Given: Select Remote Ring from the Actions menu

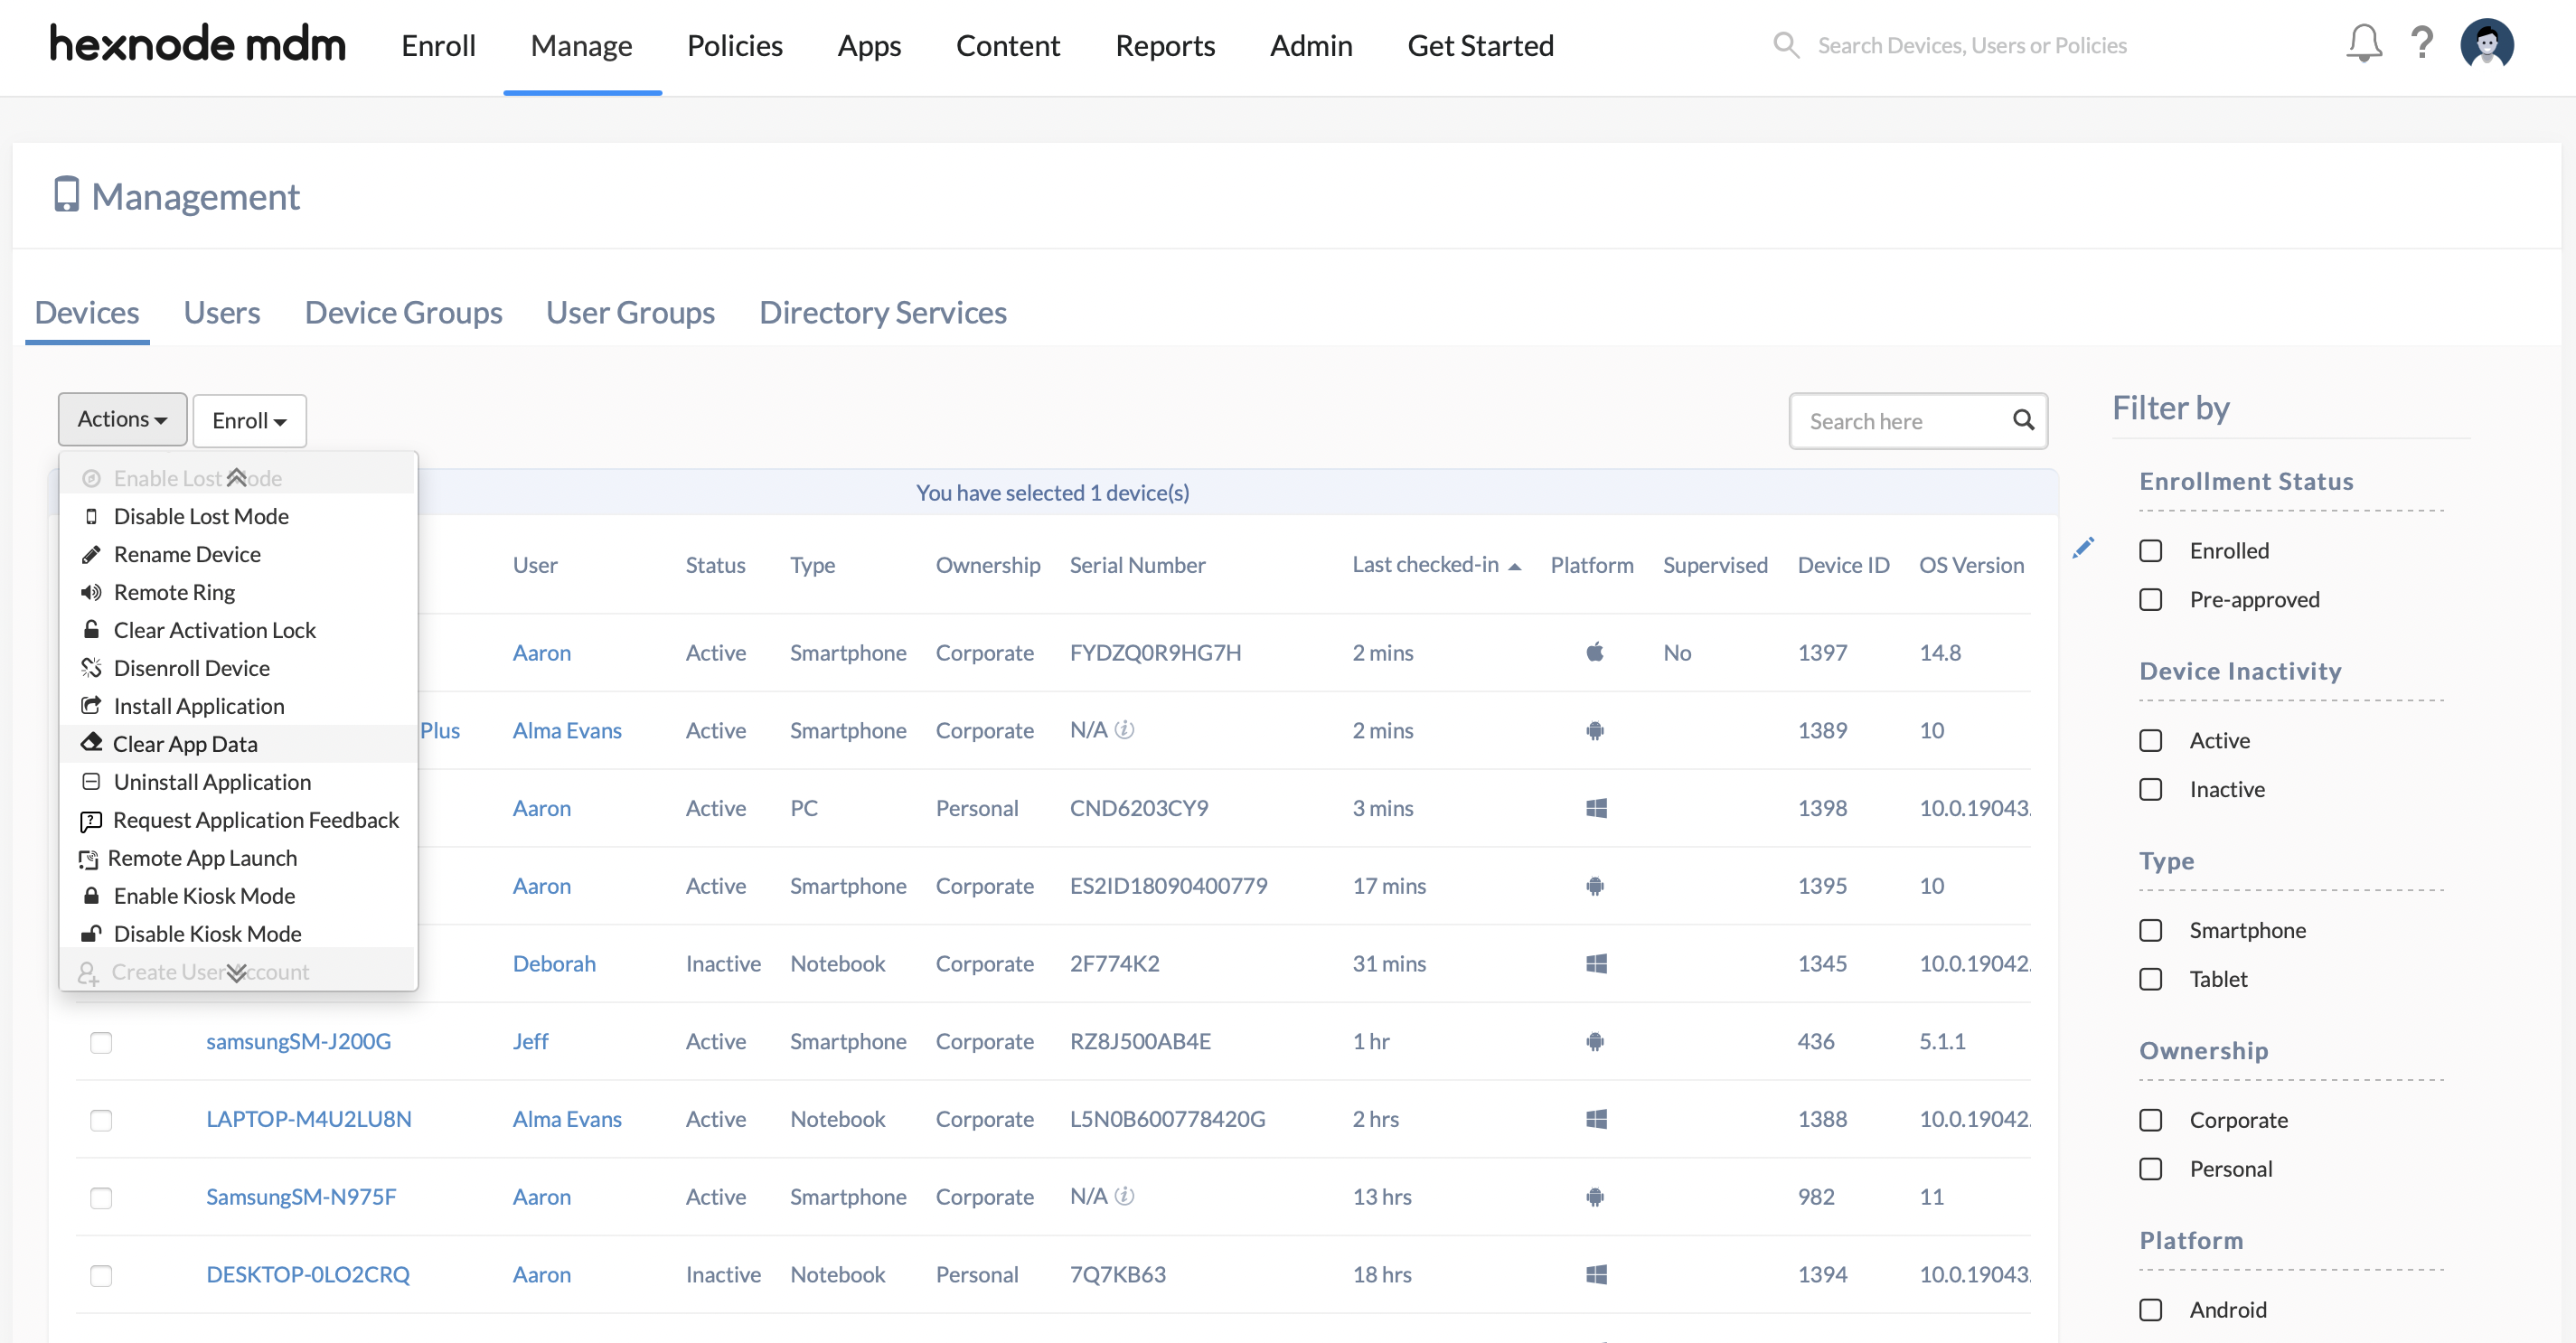Looking at the screenshot, I should tap(174, 592).
